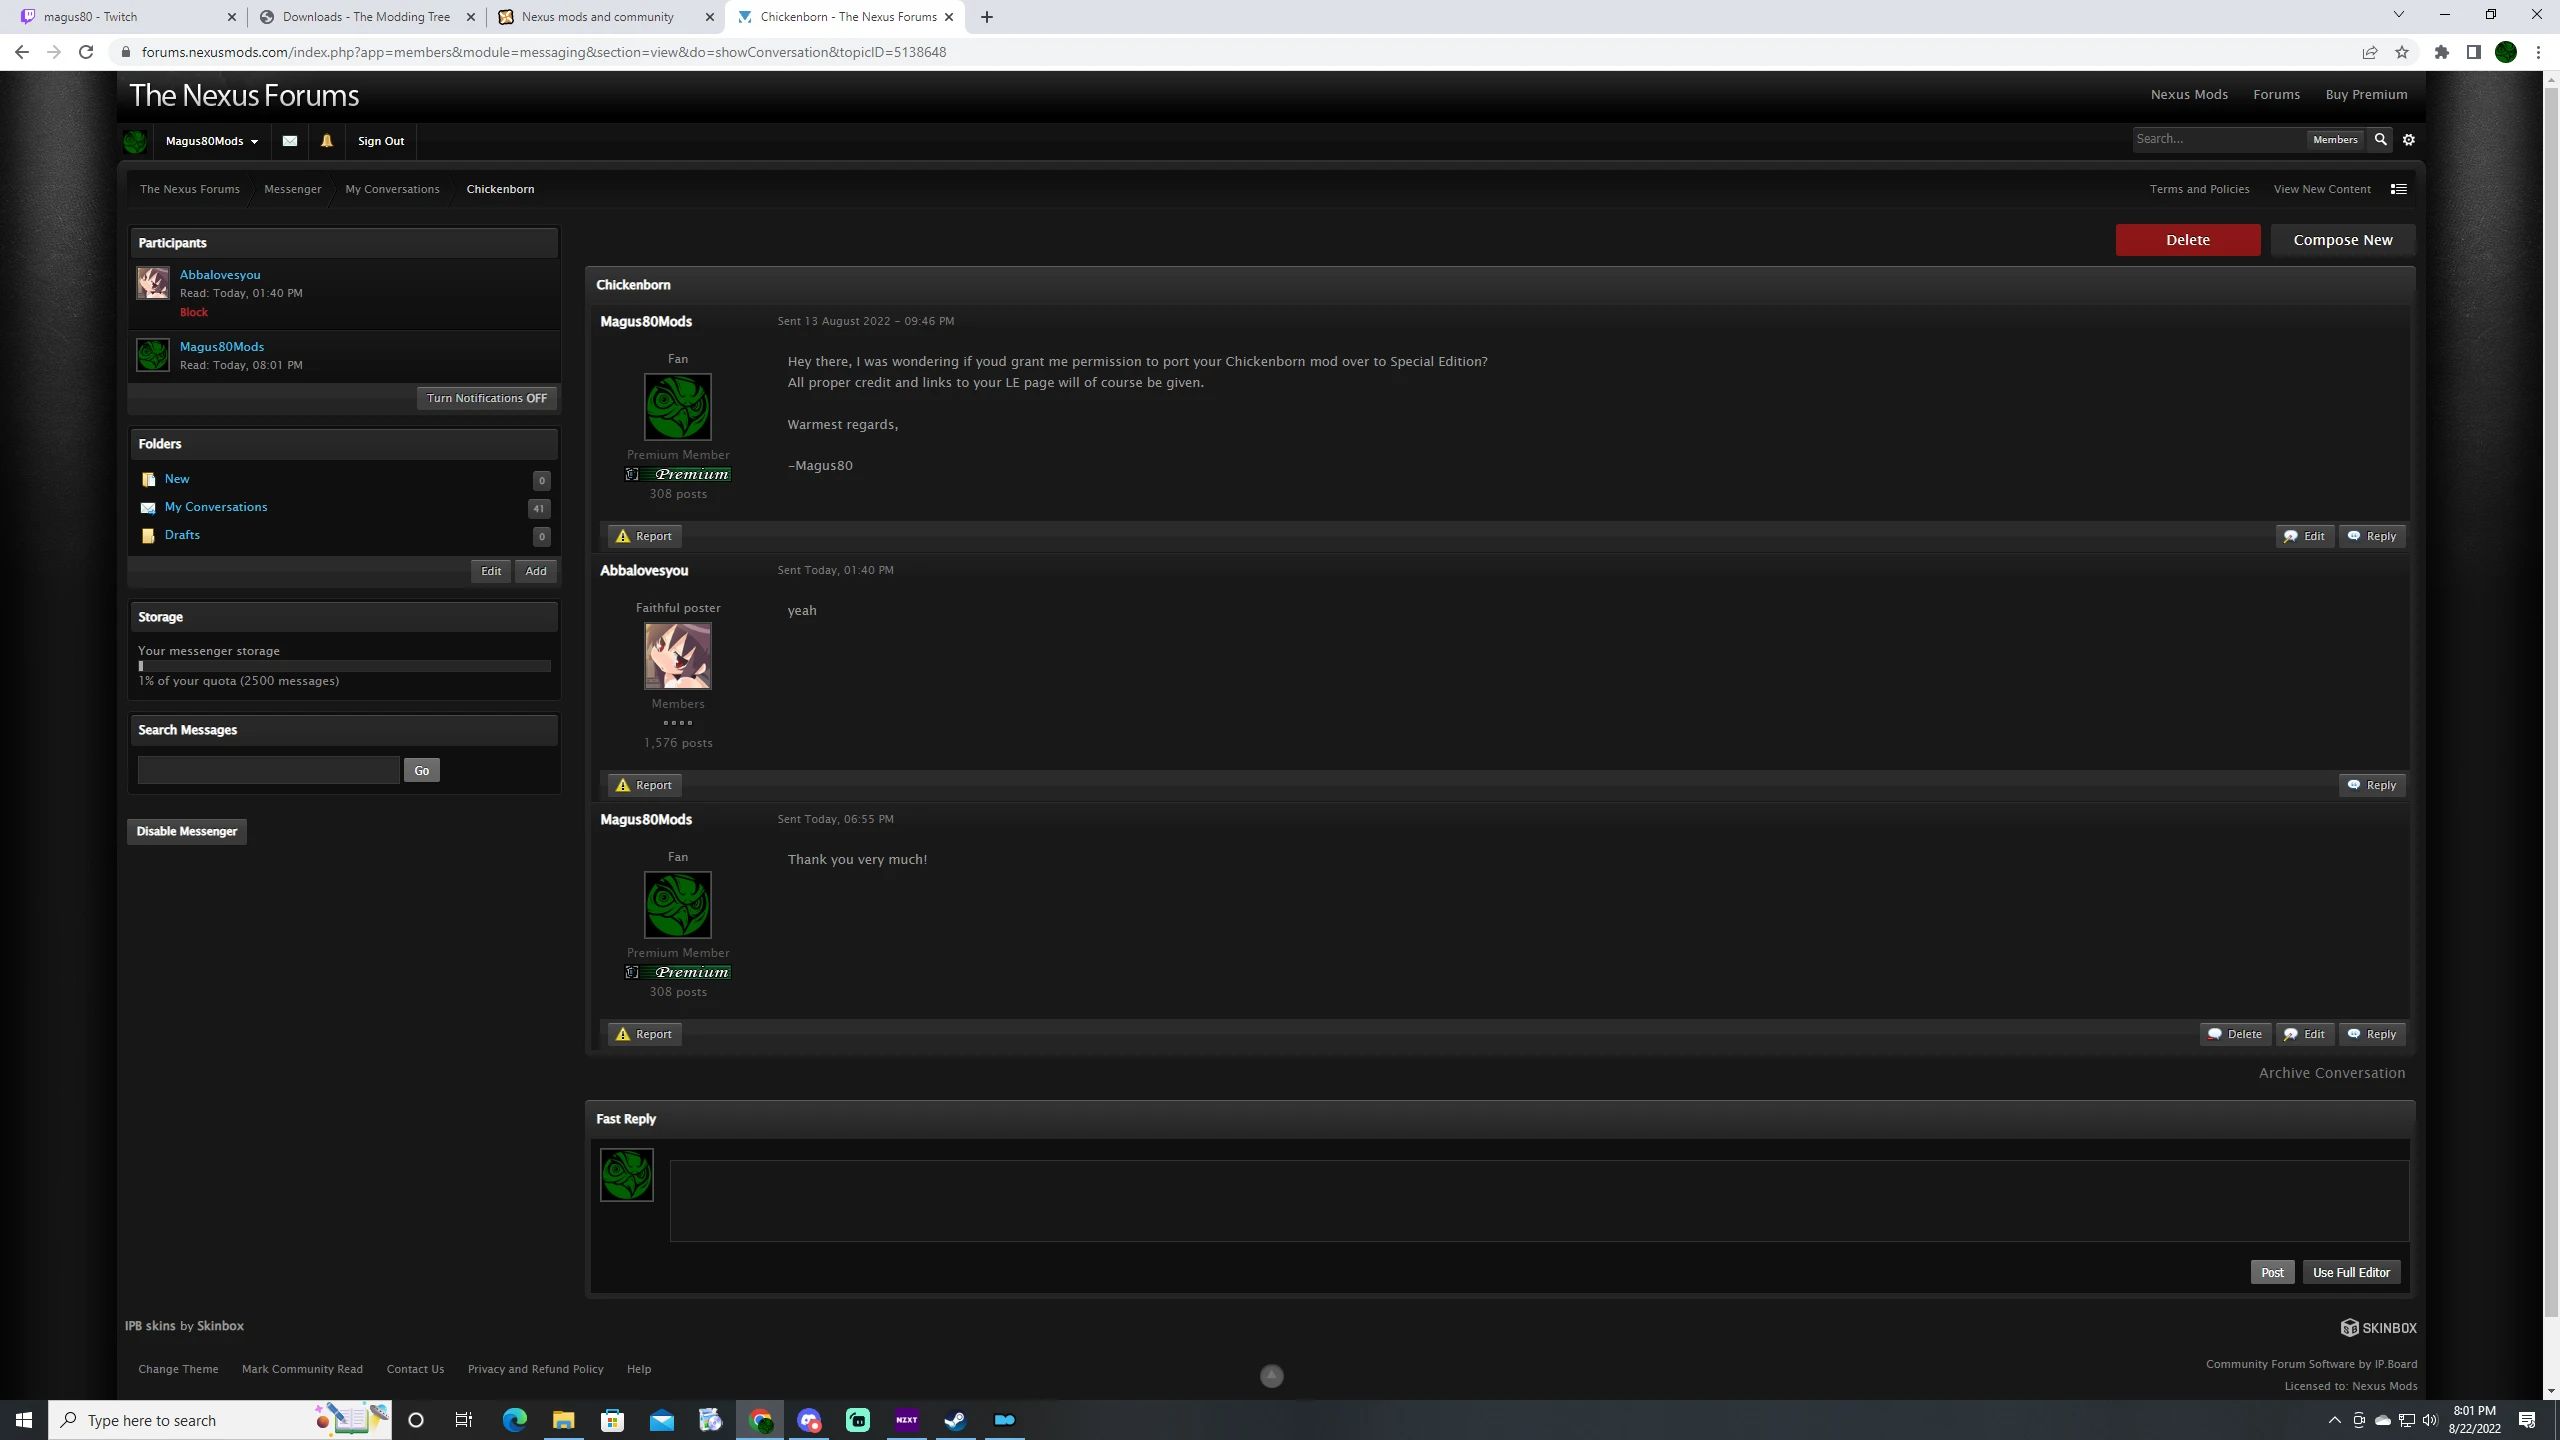Screen dimensions: 2560x1440
Task: Disable Messenger using the sidebar button
Action: coord(187,831)
